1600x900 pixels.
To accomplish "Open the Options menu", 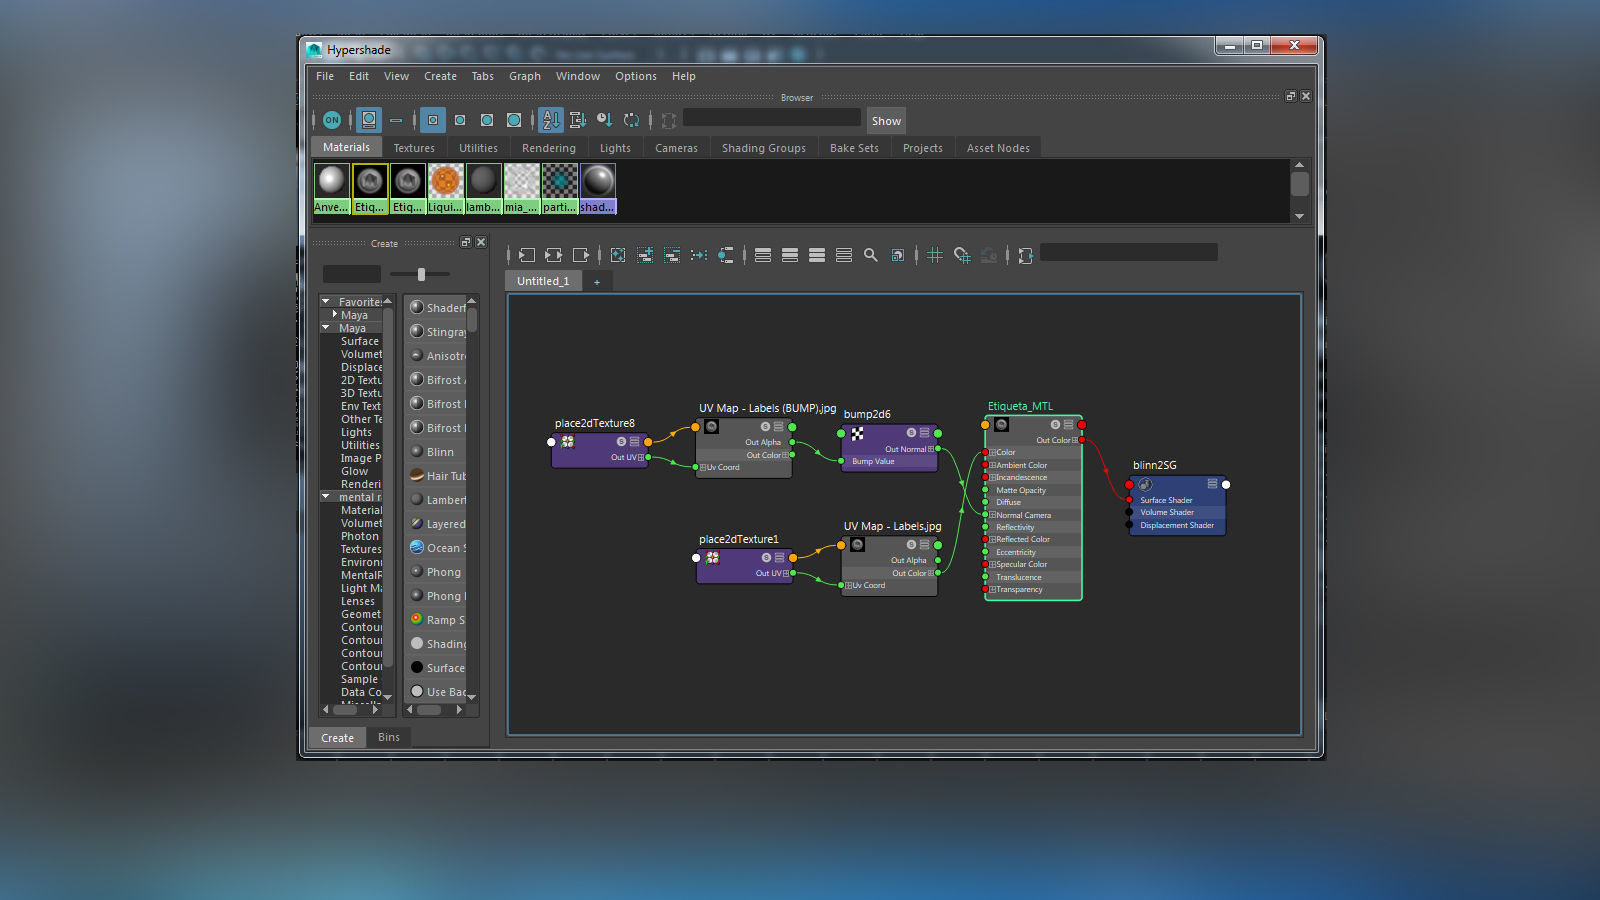I will pyautogui.click(x=636, y=76).
